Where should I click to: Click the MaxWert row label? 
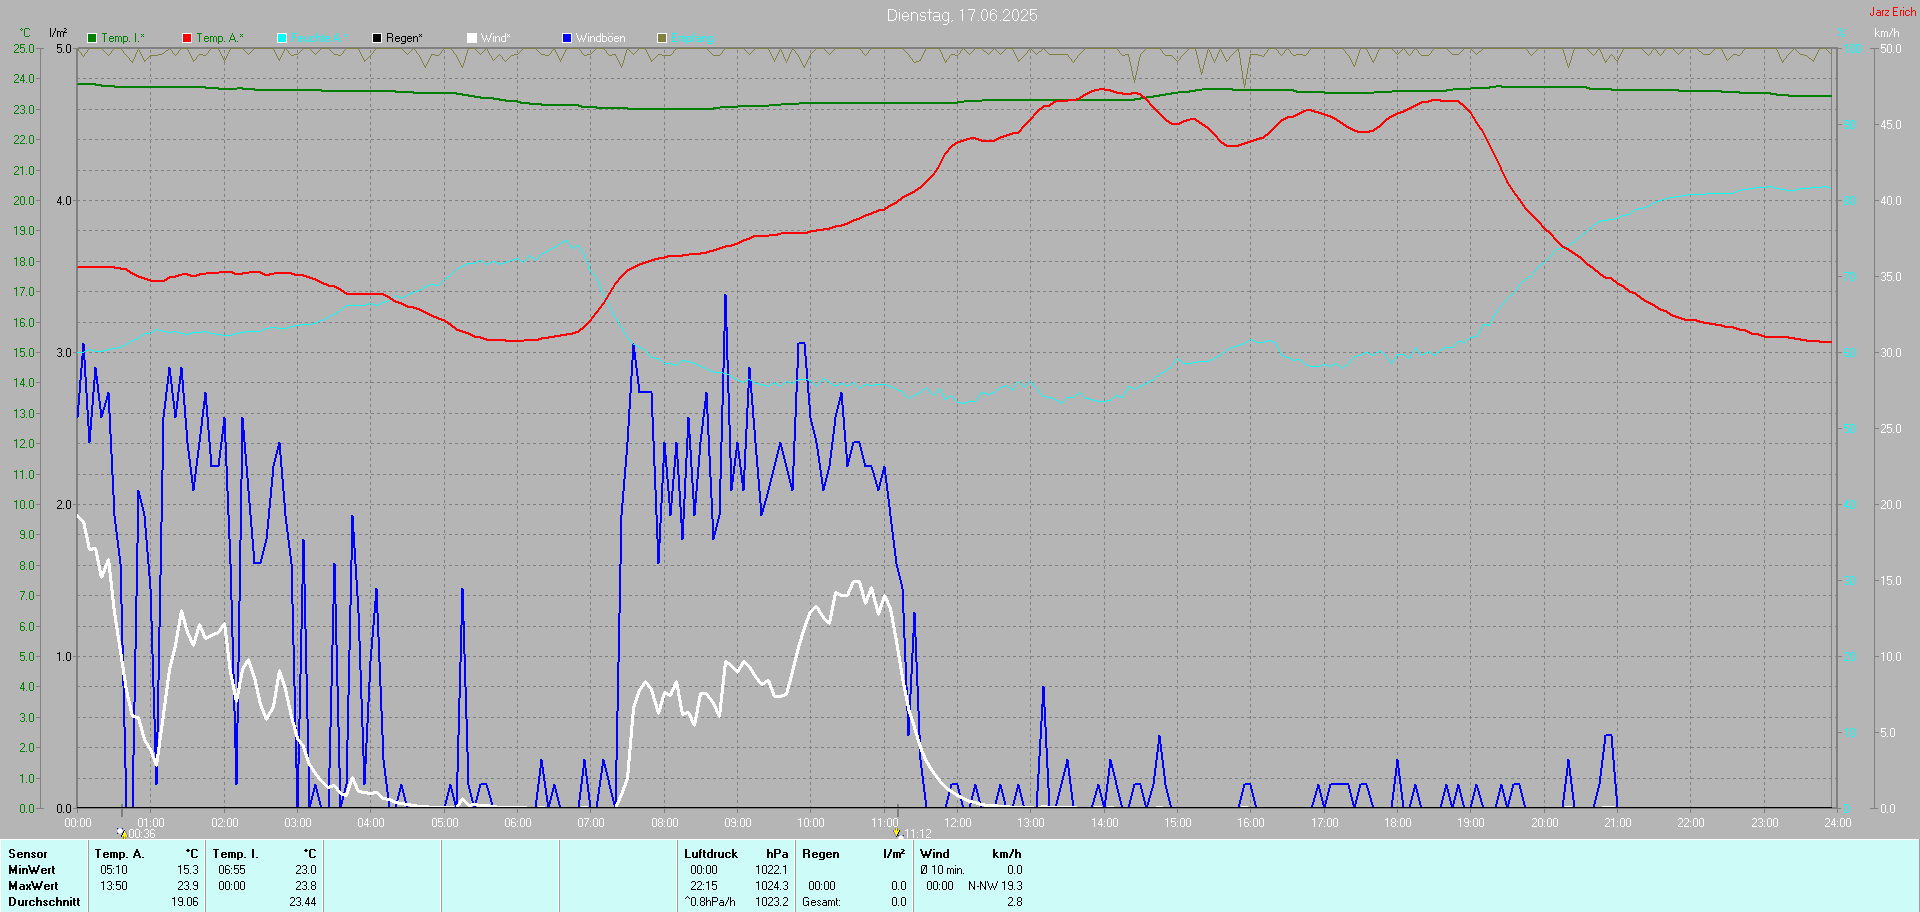point(33,886)
